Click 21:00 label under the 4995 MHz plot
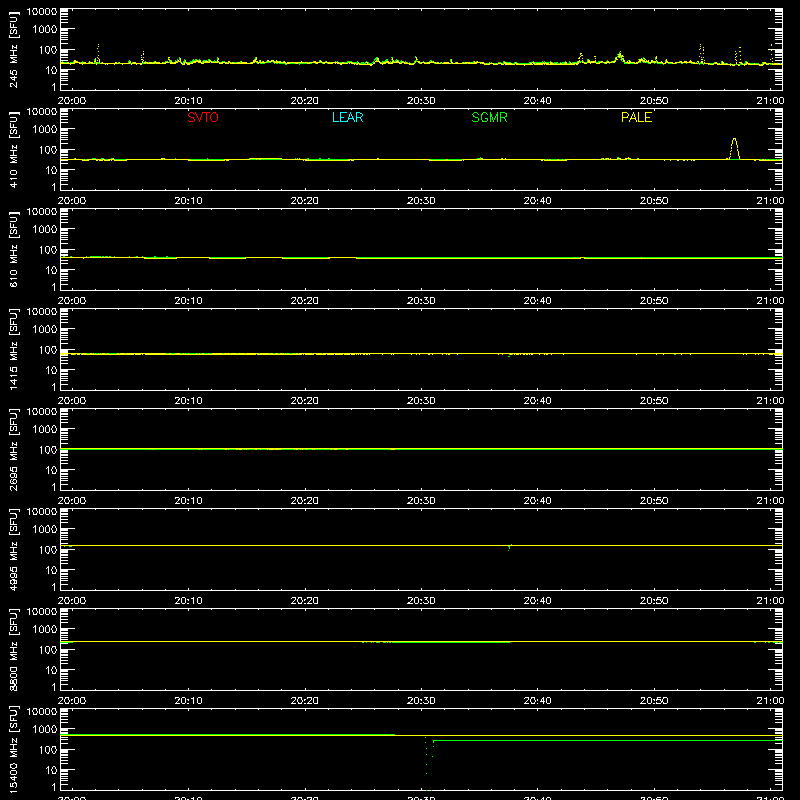Screen dimensions: 800x800 click(770, 601)
